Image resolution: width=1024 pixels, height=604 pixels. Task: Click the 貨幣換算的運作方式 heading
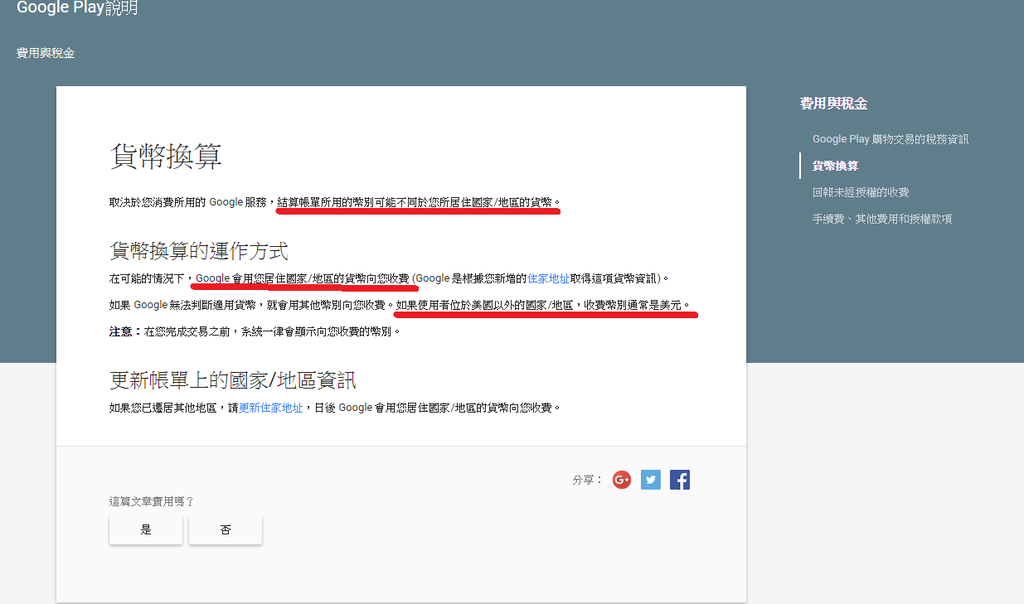tap(199, 251)
